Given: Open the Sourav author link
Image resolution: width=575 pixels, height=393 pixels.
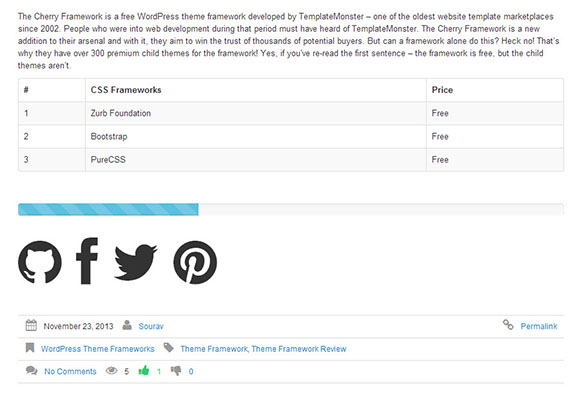Looking at the screenshot, I should point(151,326).
